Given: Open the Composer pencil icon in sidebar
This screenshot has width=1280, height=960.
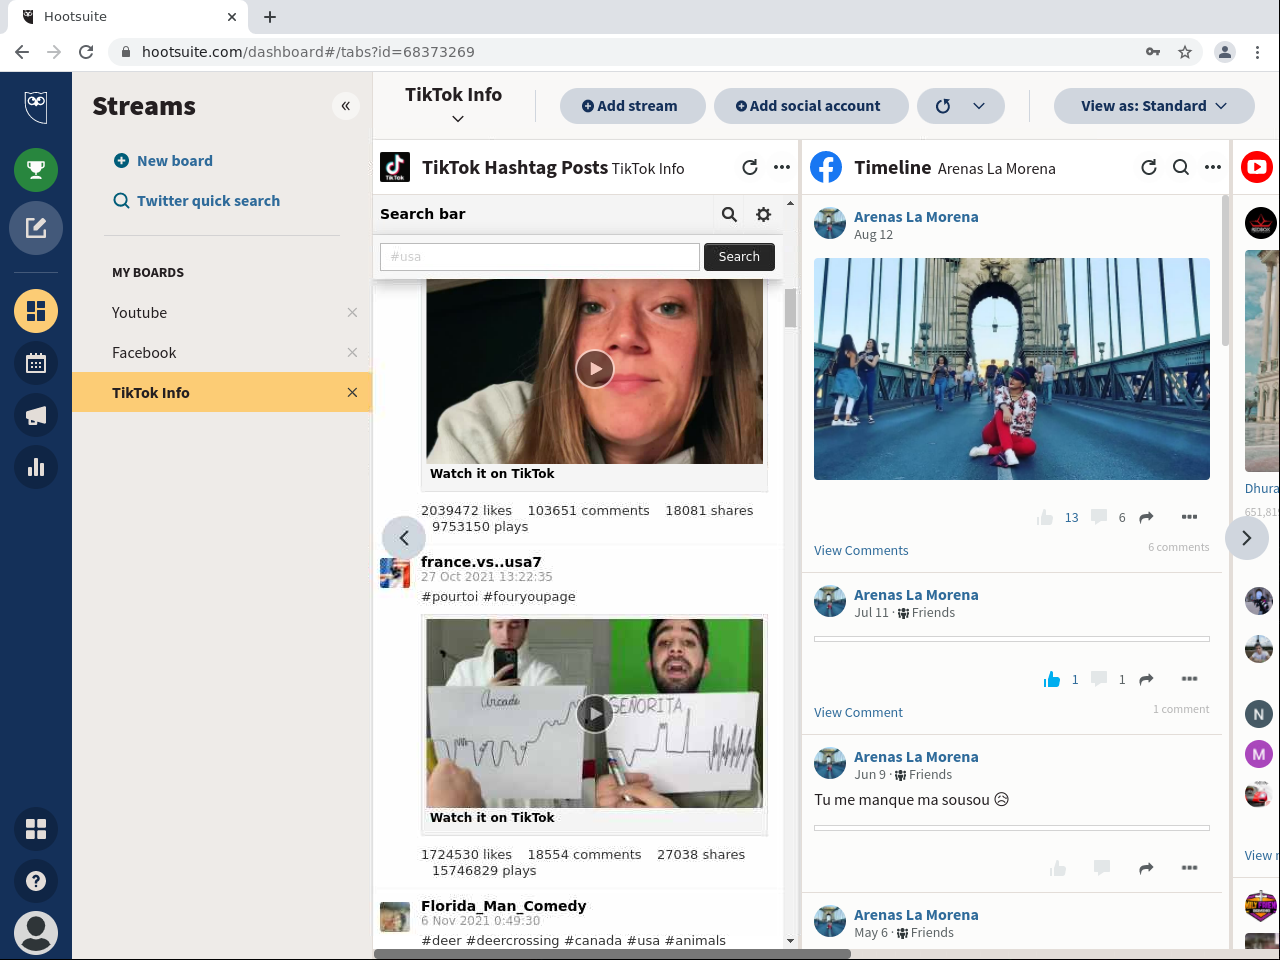Looking at the screenshot, I should [x=36, y=228].
